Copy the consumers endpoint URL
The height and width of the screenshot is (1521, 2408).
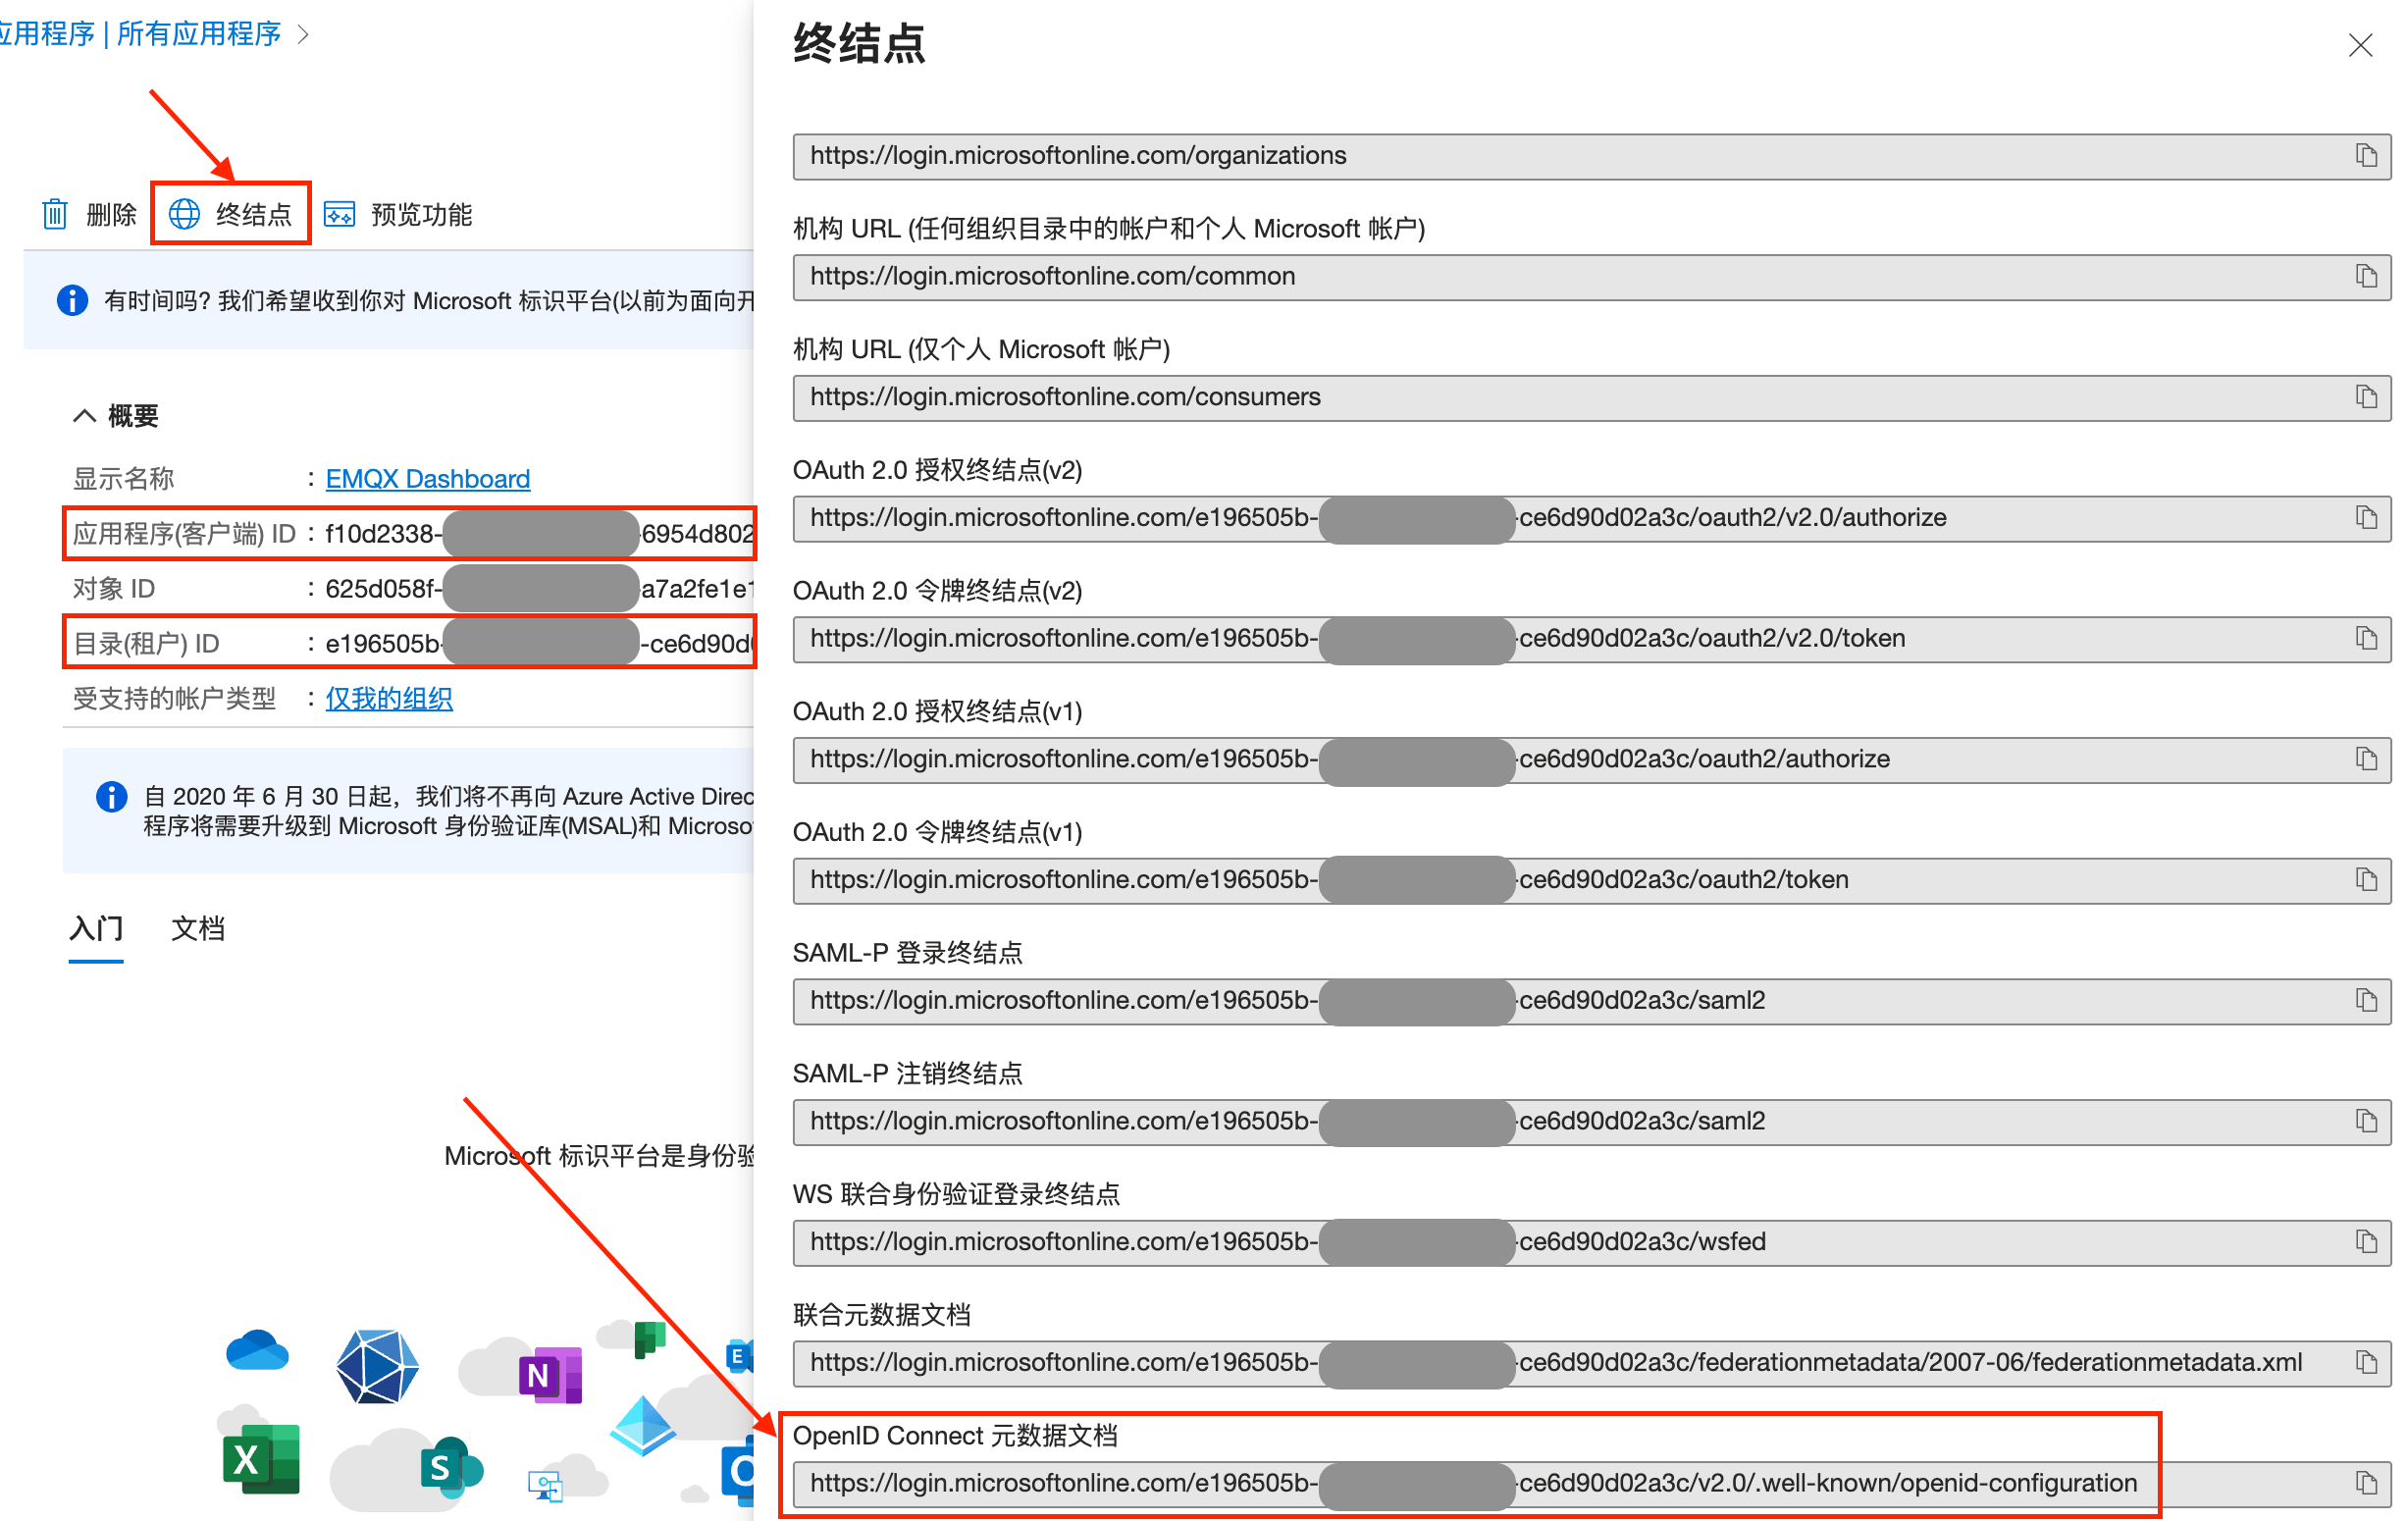point(2366,397)
